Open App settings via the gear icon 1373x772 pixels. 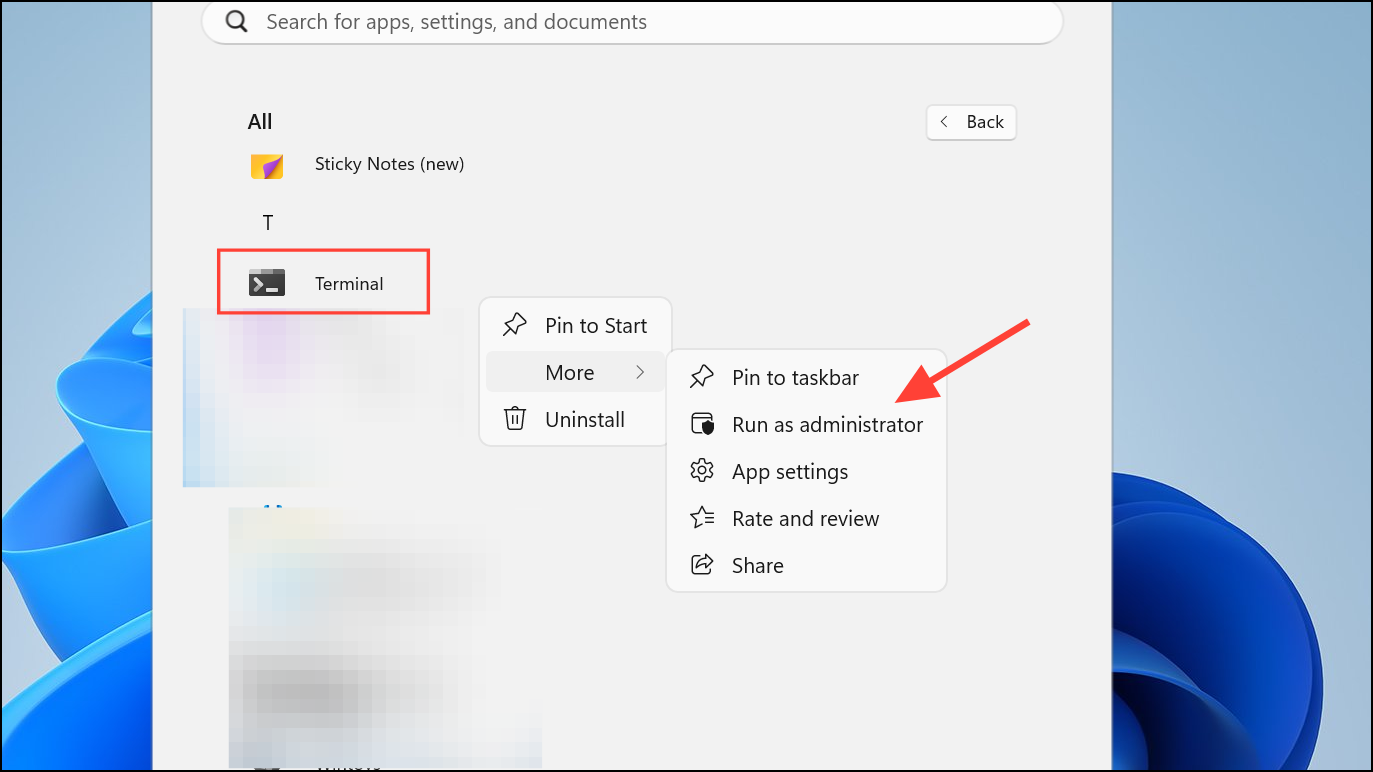click(702, 471)
